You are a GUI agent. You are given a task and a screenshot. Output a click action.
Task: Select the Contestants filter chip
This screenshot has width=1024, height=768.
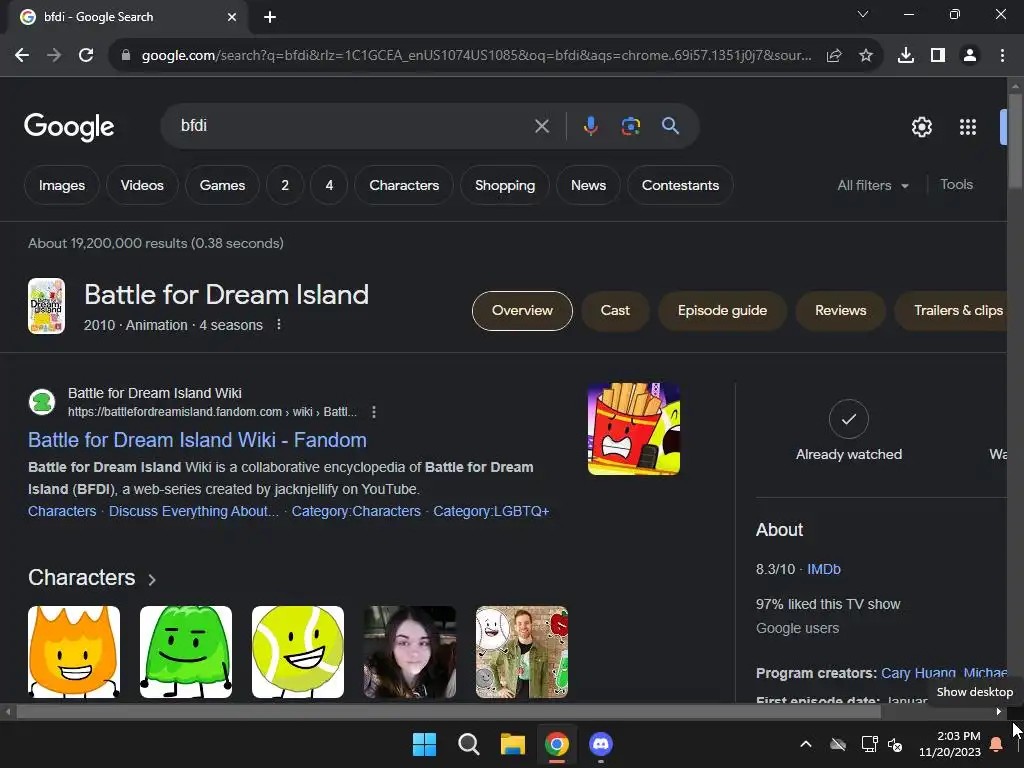click(x=680, y=185)
